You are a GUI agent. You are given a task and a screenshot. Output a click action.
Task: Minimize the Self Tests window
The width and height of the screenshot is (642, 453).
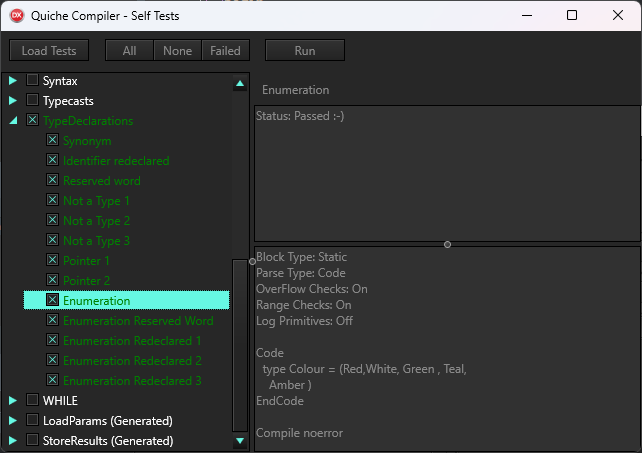527,16
